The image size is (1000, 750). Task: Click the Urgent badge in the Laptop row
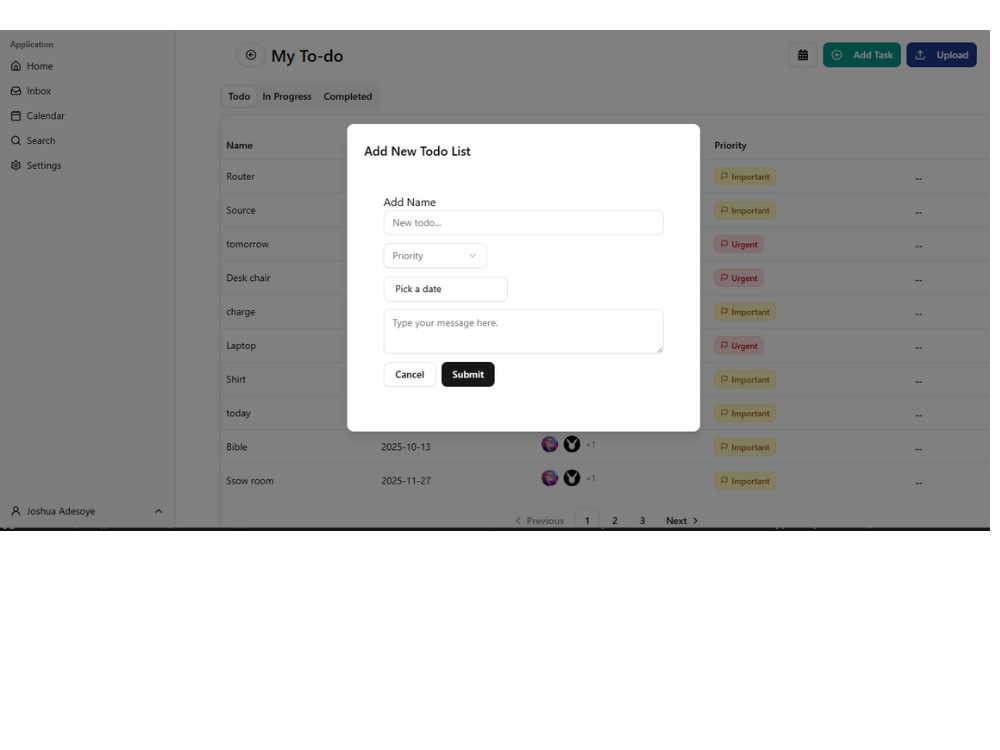(x=739, y=346)
